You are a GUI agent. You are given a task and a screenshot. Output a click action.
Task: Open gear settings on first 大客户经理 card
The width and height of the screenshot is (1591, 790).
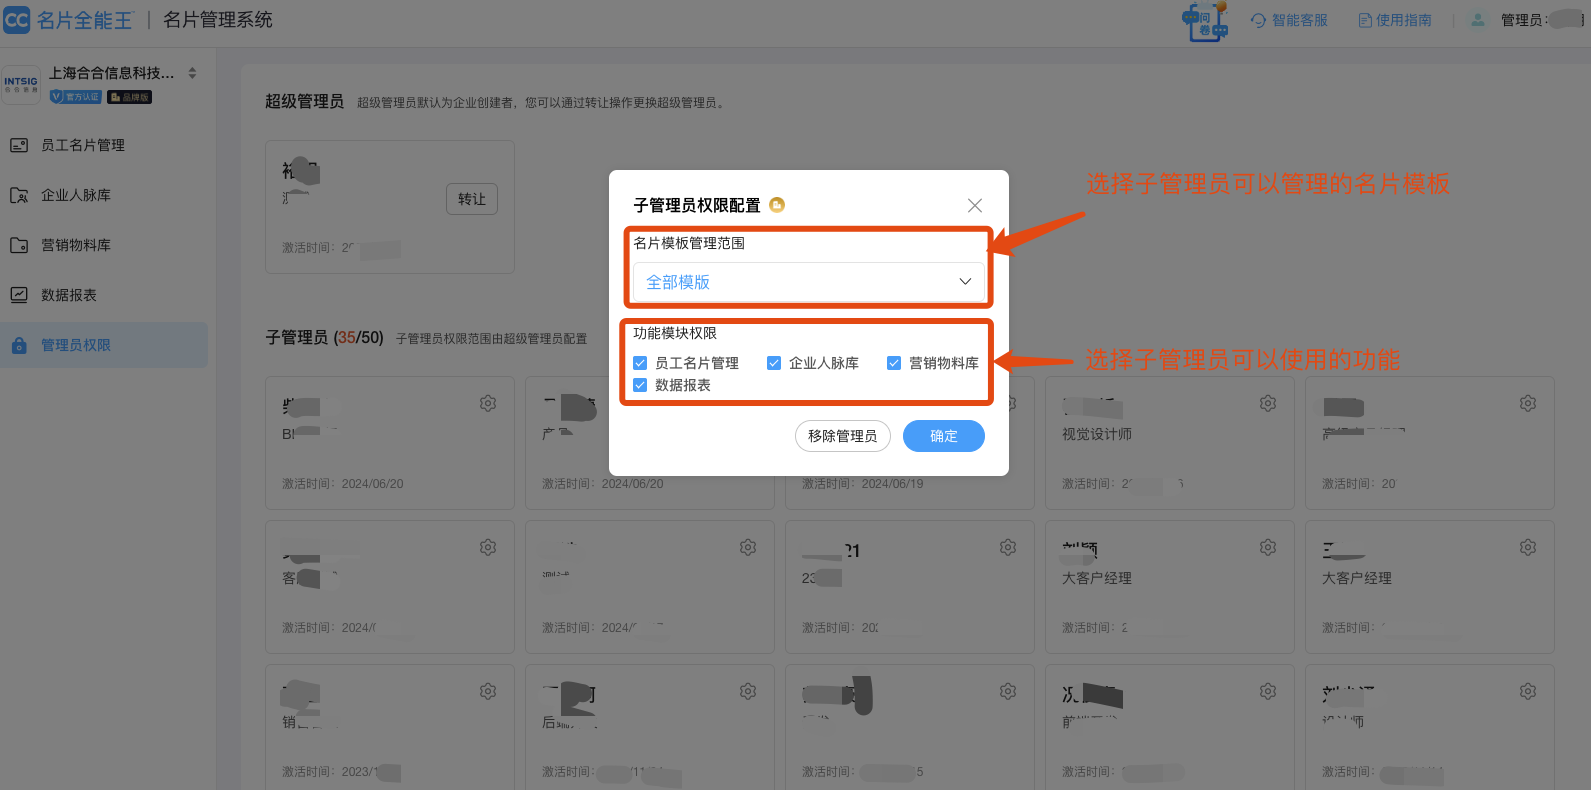click(1267, 547)
